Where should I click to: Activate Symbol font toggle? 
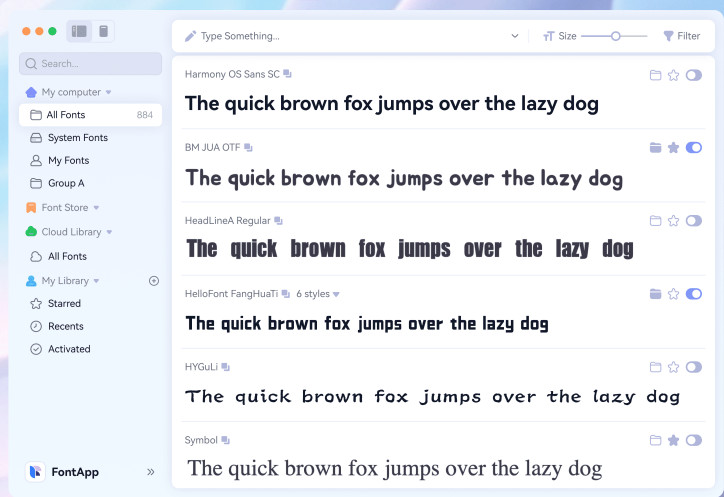tap(694, 440)
